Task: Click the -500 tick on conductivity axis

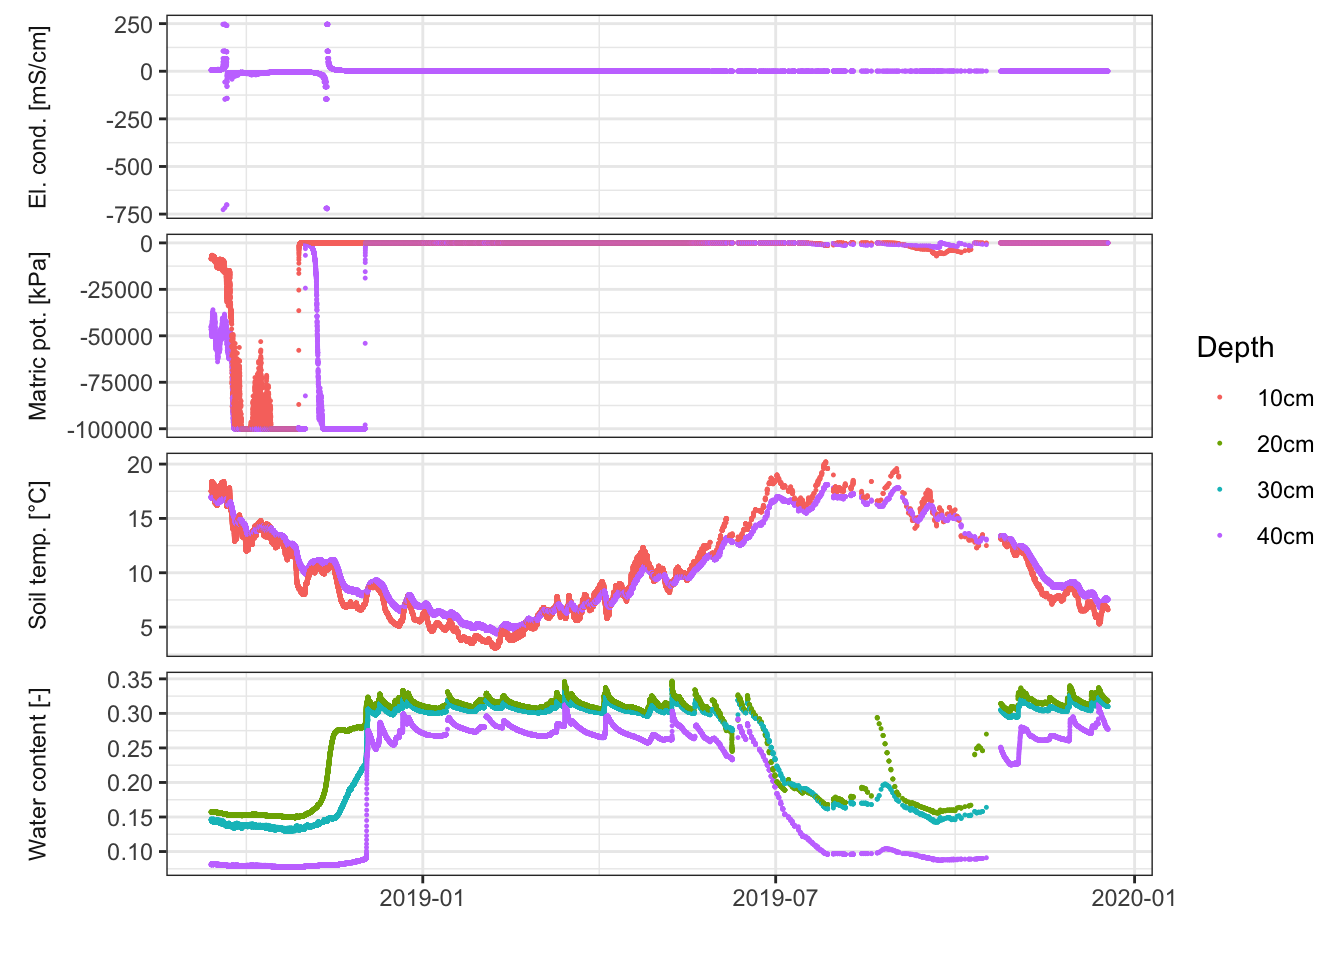Action: pos(129,167)
